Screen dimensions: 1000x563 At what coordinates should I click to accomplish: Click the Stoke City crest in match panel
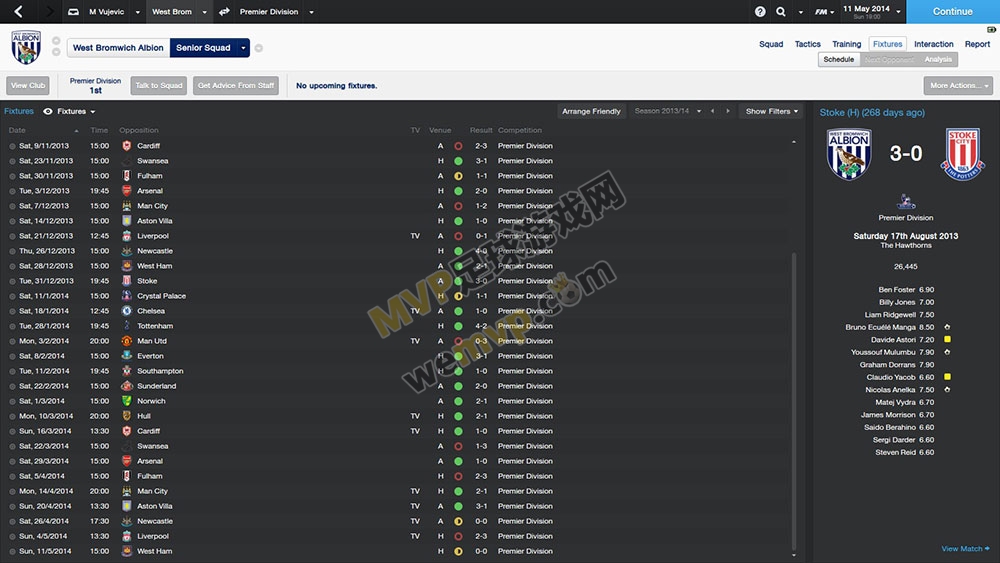(x=962, y=154)
